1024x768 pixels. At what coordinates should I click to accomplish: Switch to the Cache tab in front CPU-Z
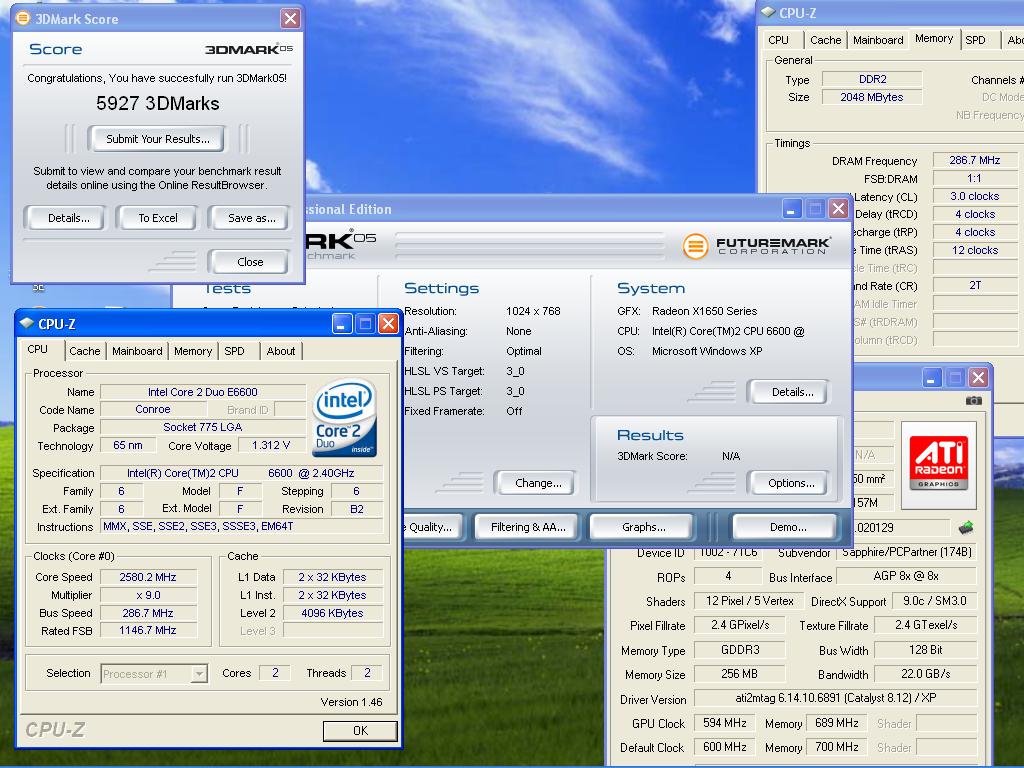tap(85, 351)
